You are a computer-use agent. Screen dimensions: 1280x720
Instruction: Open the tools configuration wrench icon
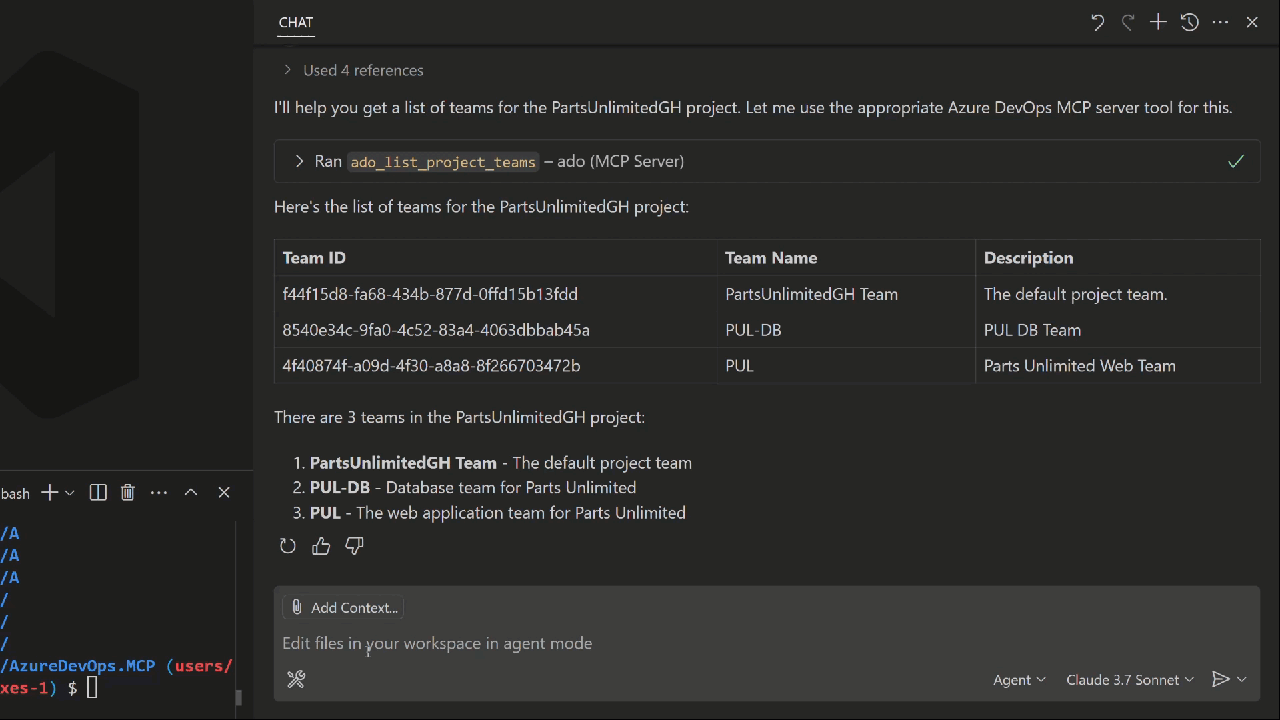point(296,679)
